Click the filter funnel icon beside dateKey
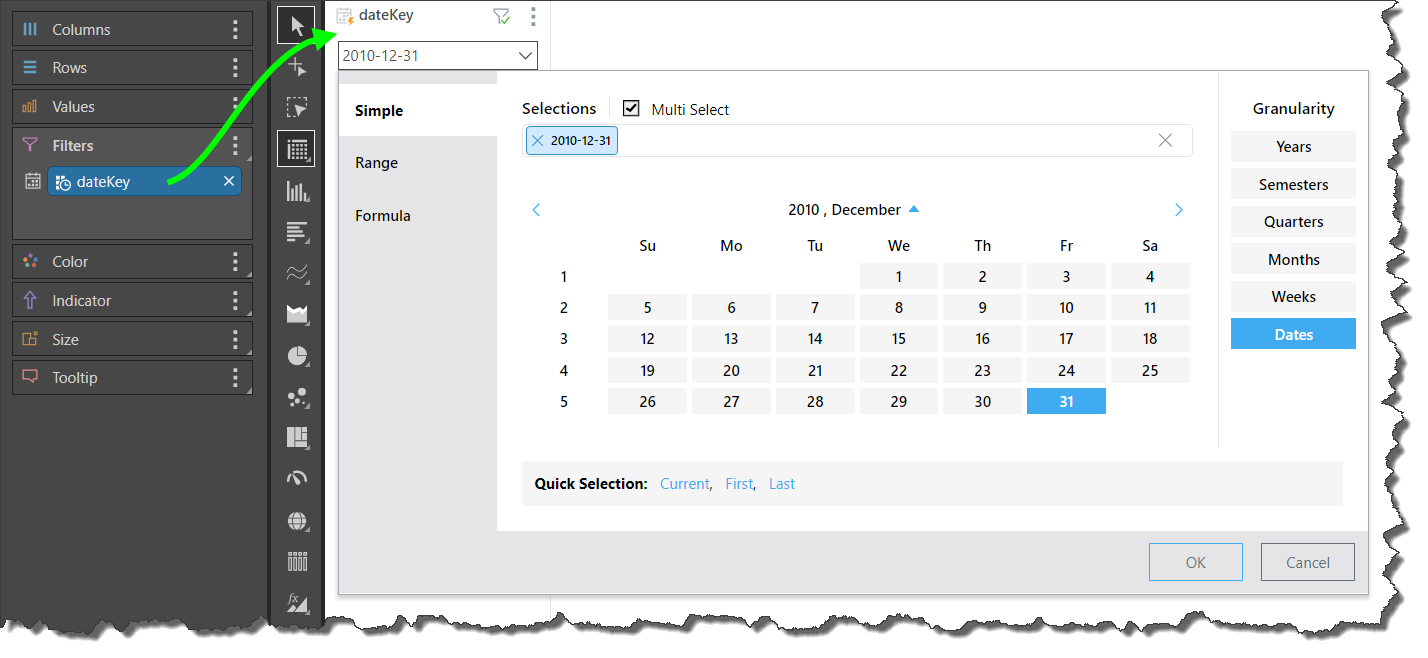Image resolution: width=1428 pixels, height=658 pixels. 502,16
